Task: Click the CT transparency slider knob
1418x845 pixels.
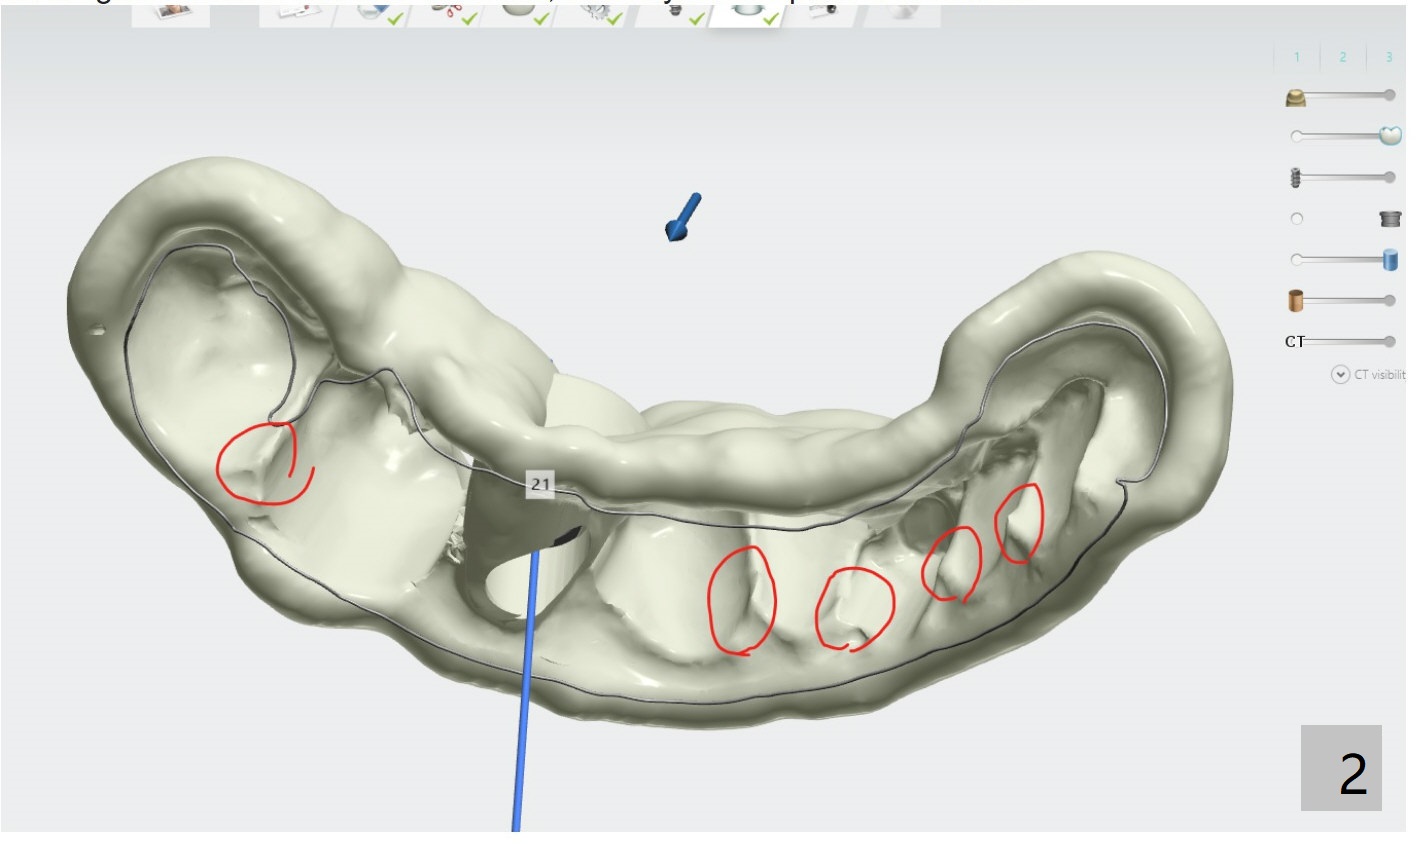Action: click(1389, 342)
